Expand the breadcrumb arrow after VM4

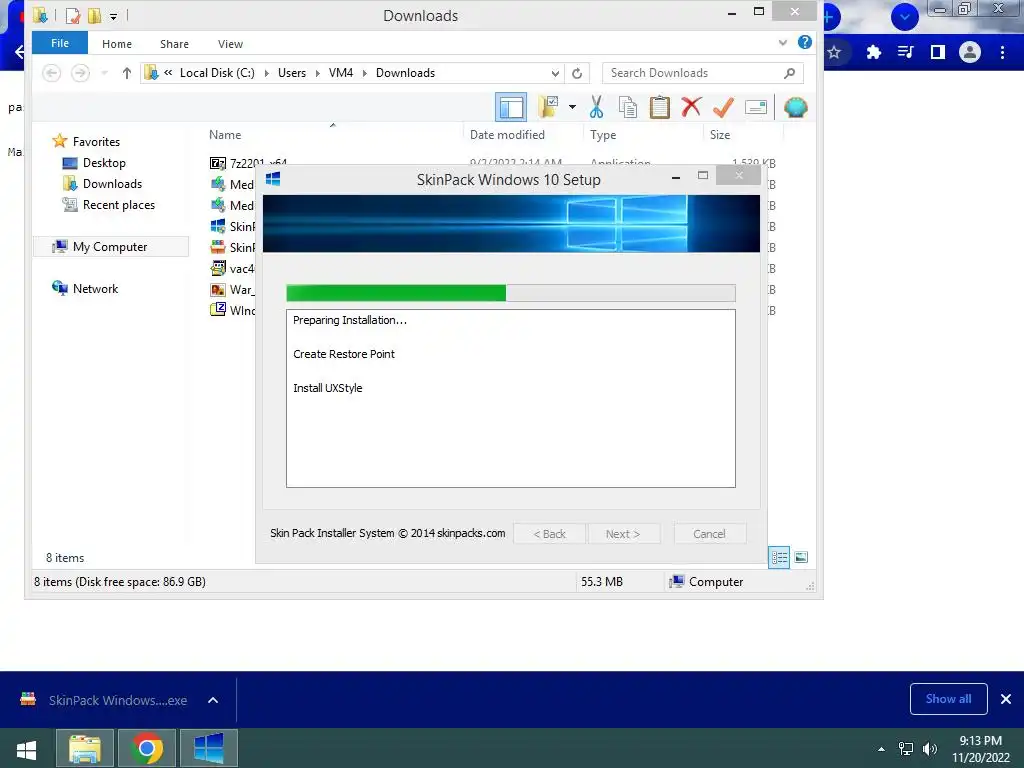click(x=364, y=73)
